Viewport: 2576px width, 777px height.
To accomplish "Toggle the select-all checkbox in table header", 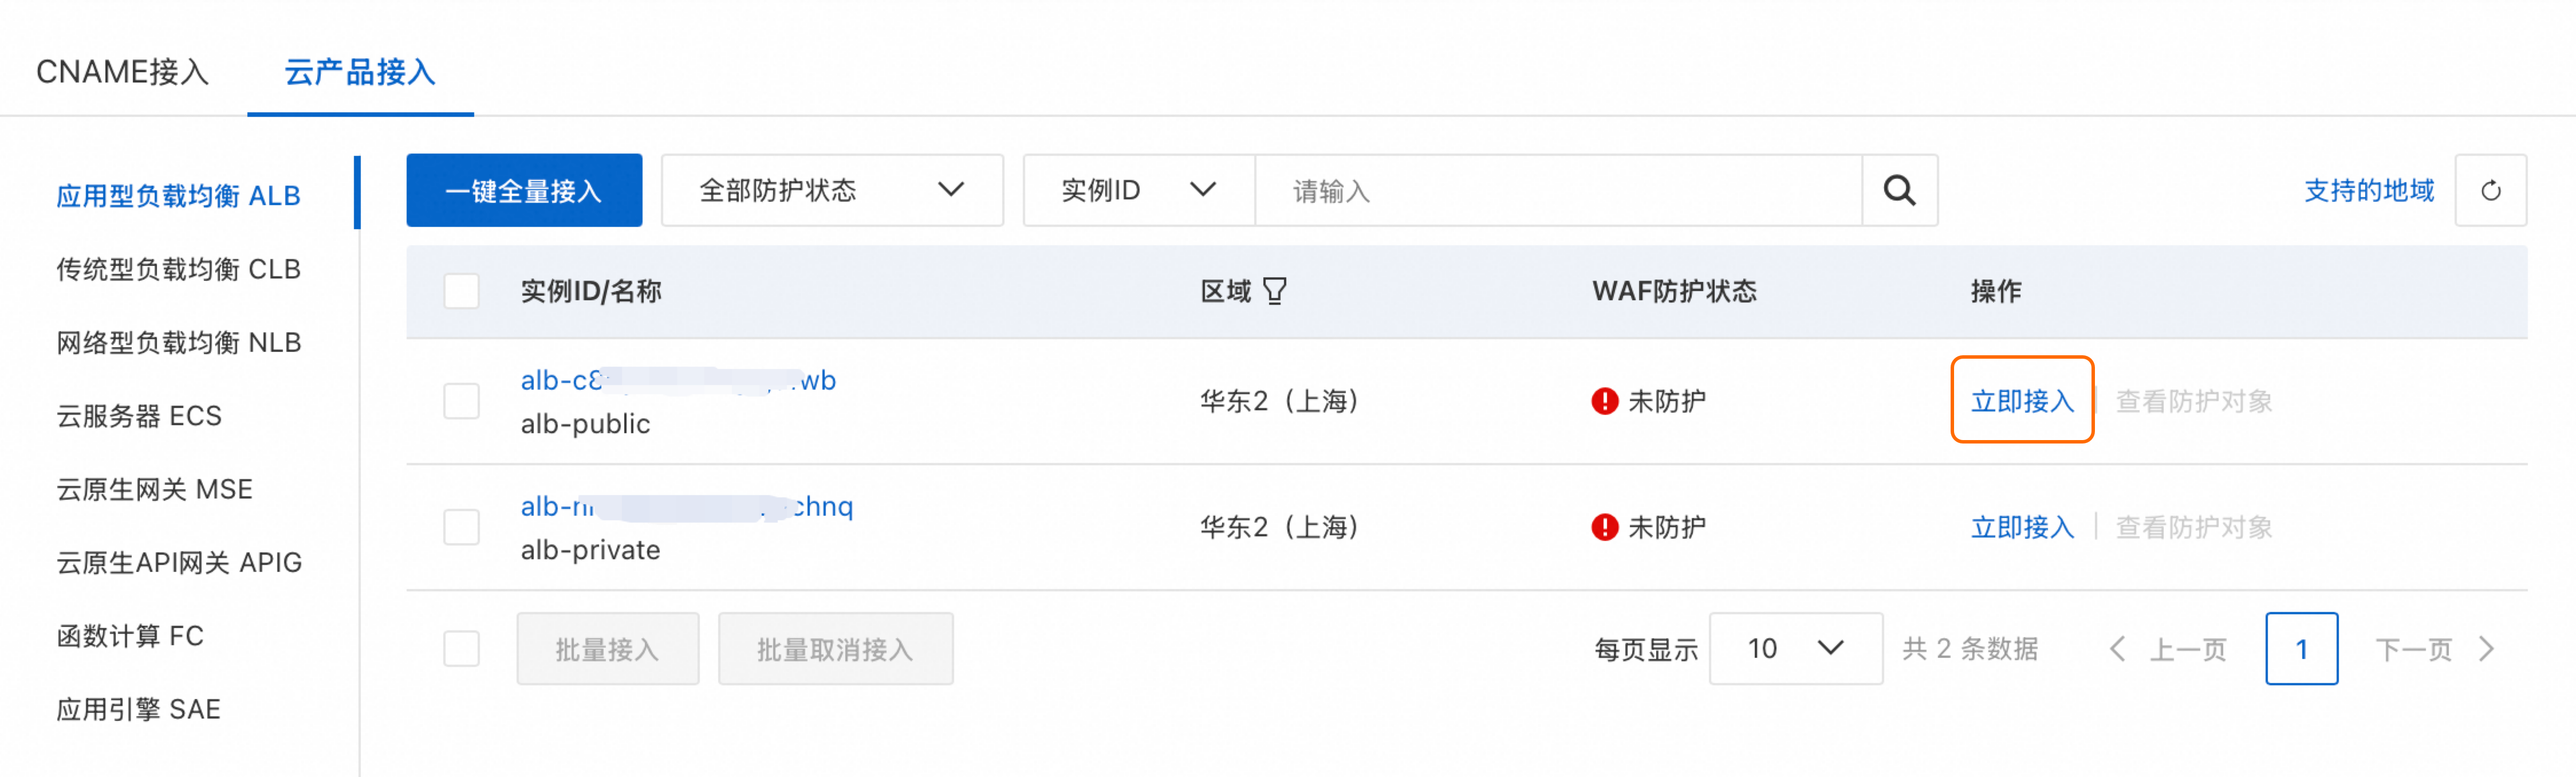I will [x=461, y=291].
